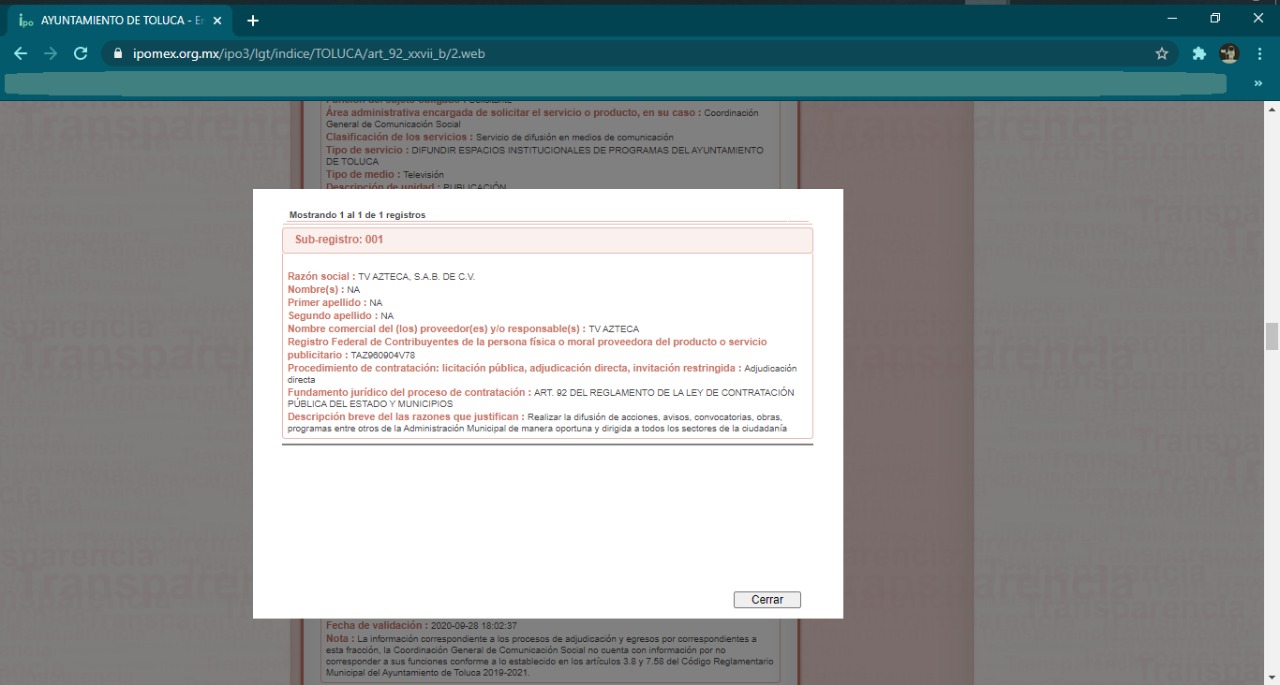
Task: Click the Primer apellido label
Action: (x=327, y=302)
